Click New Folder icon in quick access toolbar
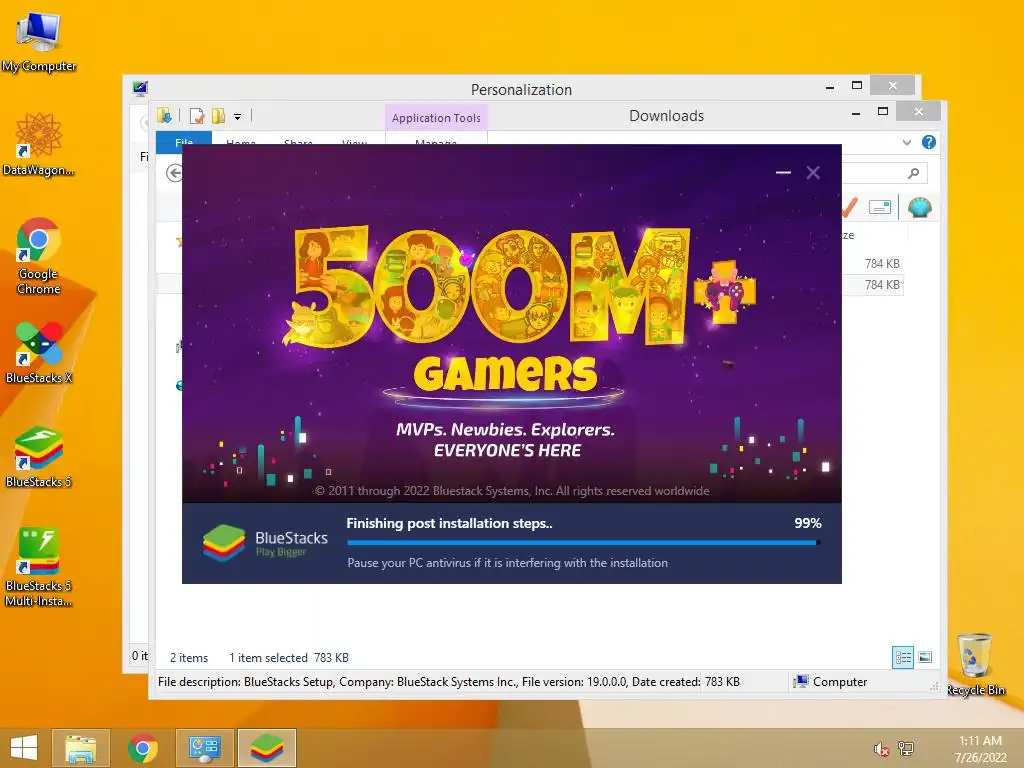The image size is (1024, 768). (219, 116)
